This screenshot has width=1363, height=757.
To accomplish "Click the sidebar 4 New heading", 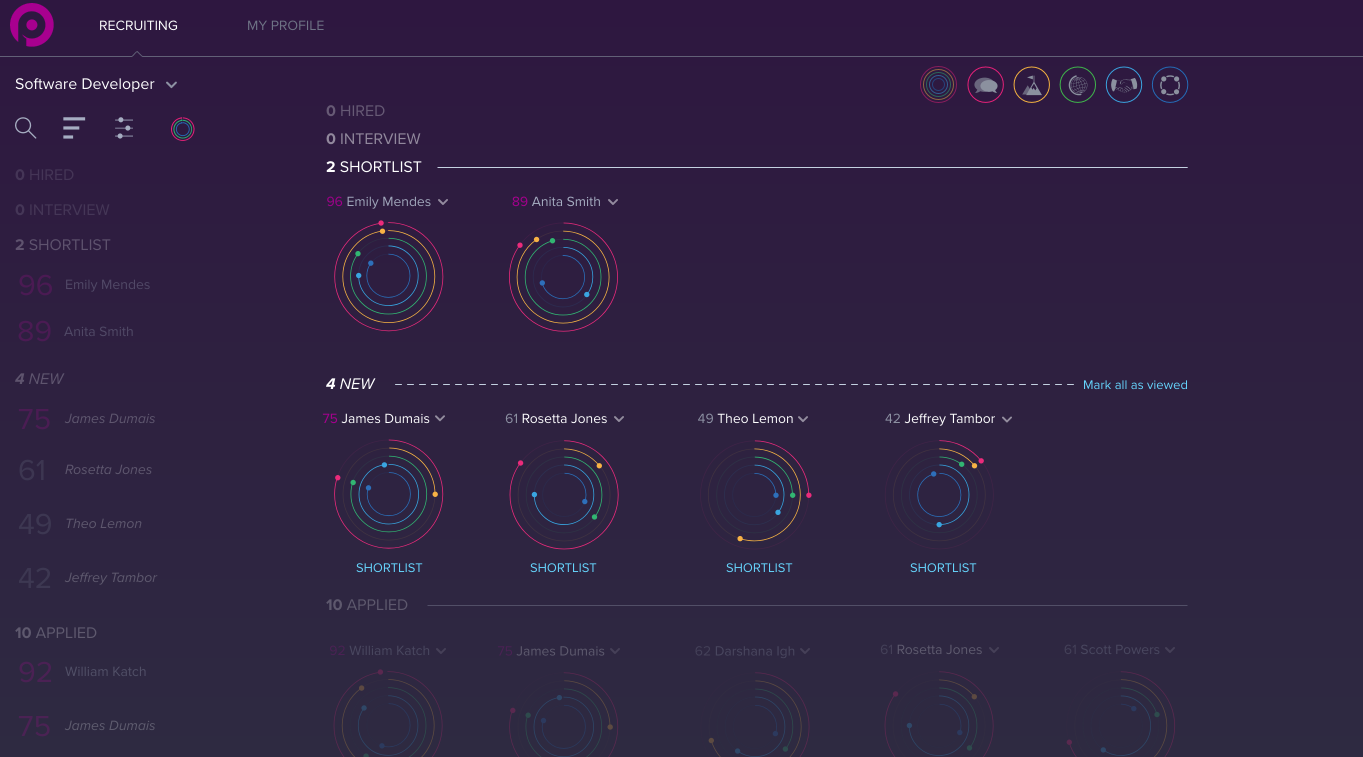I will click(x=39, y=379).
